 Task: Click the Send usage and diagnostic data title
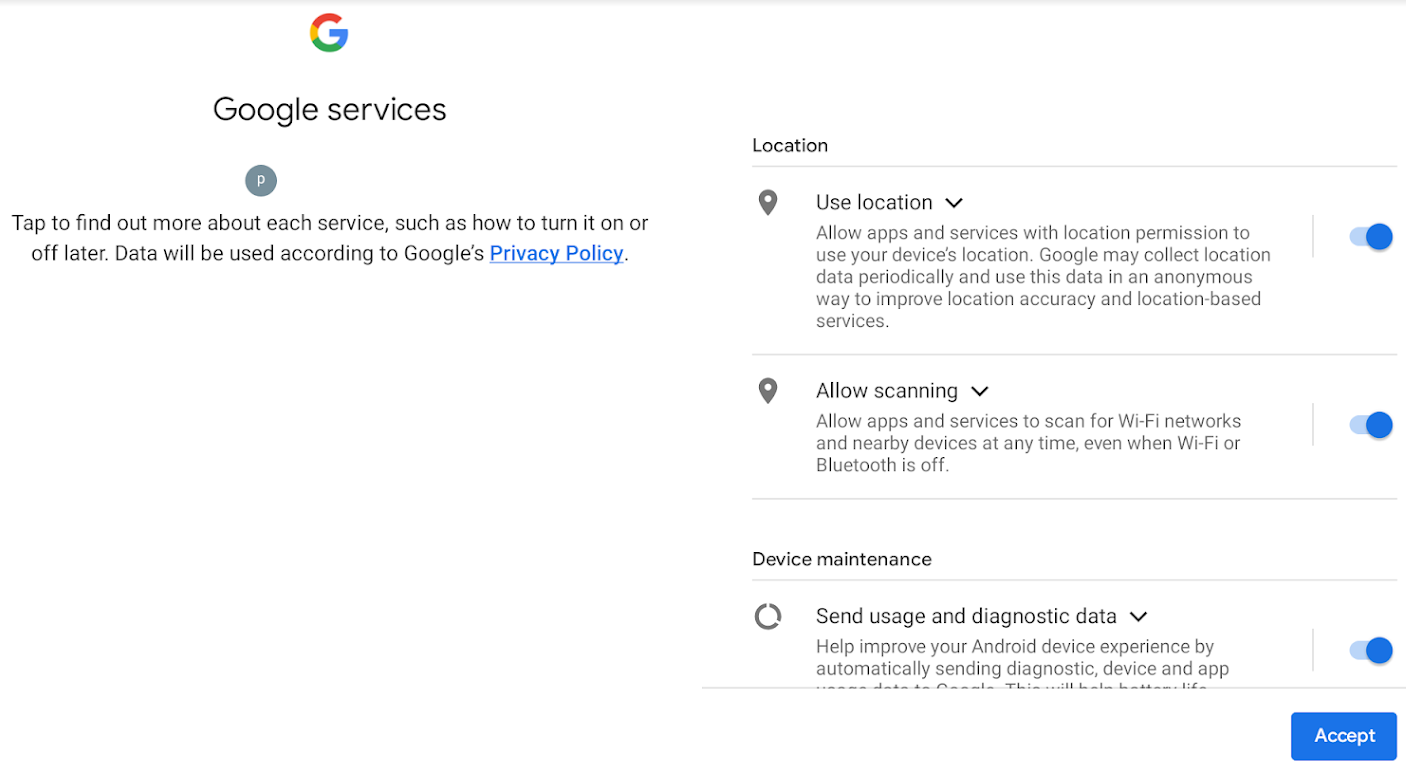click(x=966, y=617)
